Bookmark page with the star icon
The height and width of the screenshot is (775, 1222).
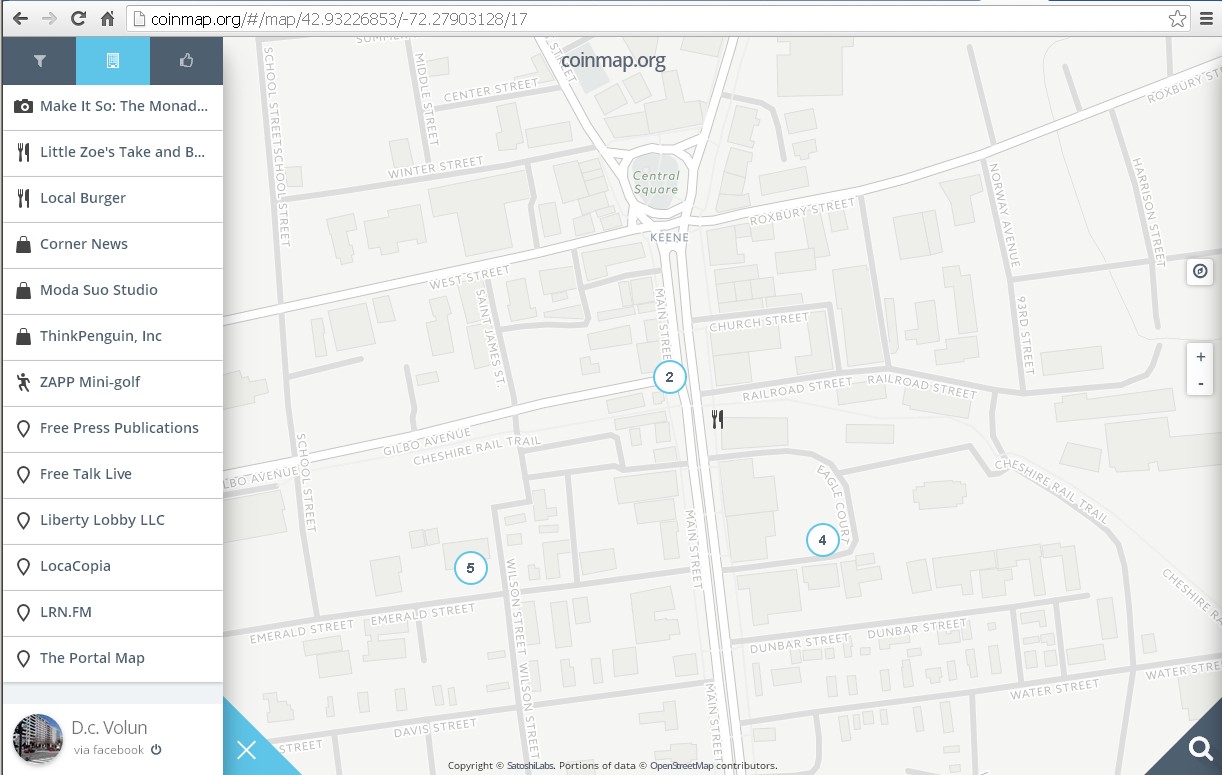[x=1177, y=19]
